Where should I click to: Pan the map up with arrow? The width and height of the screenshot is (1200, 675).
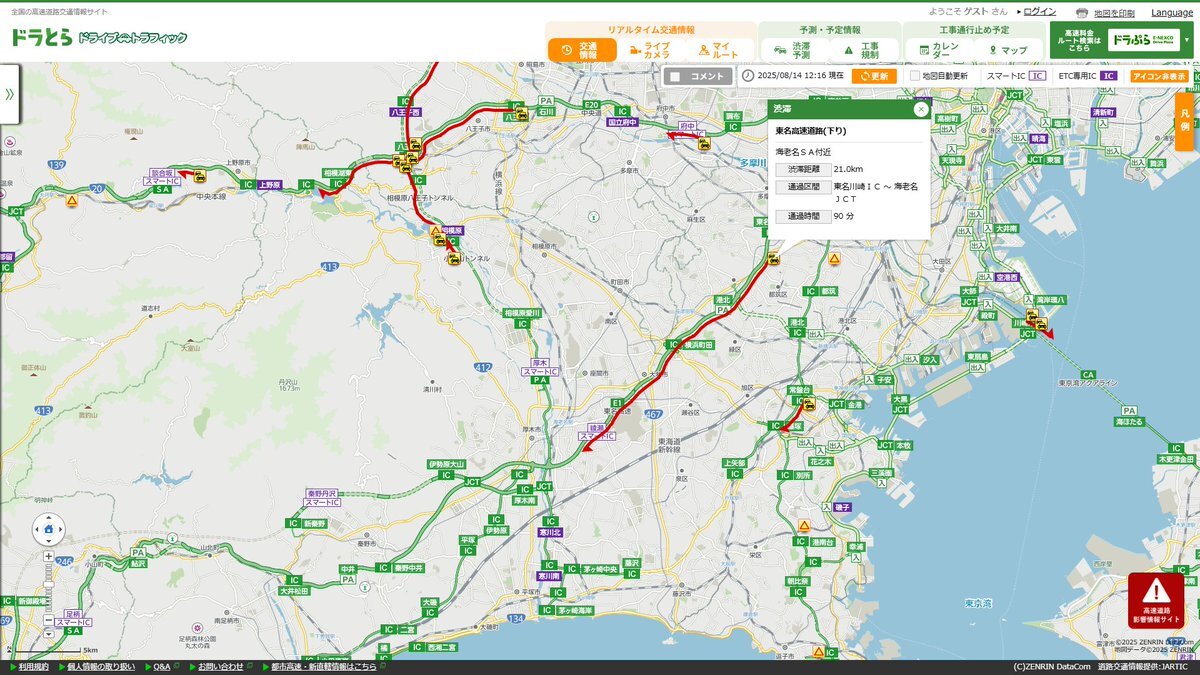48,516
